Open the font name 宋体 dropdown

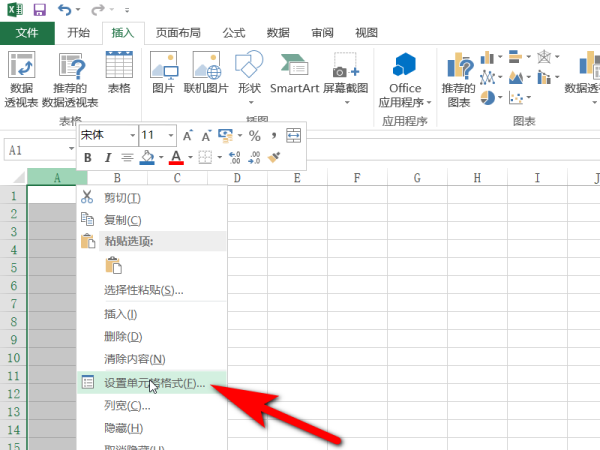tap(132, 135)
